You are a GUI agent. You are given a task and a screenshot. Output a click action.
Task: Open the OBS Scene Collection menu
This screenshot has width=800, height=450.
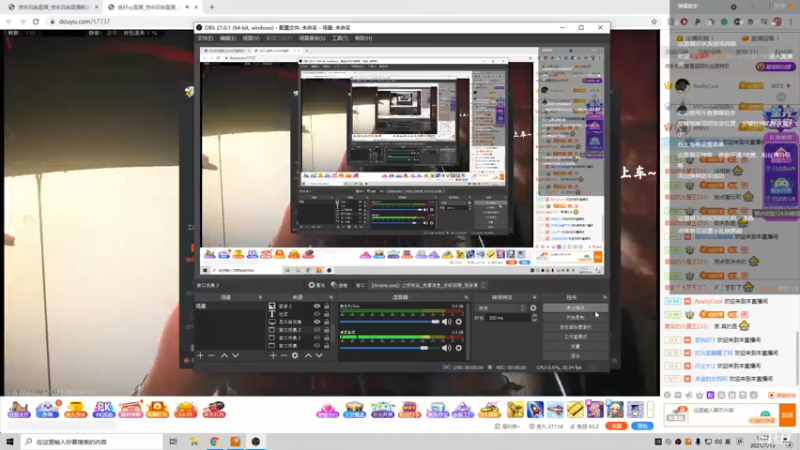pyautogui.click(x=312, y=38)
